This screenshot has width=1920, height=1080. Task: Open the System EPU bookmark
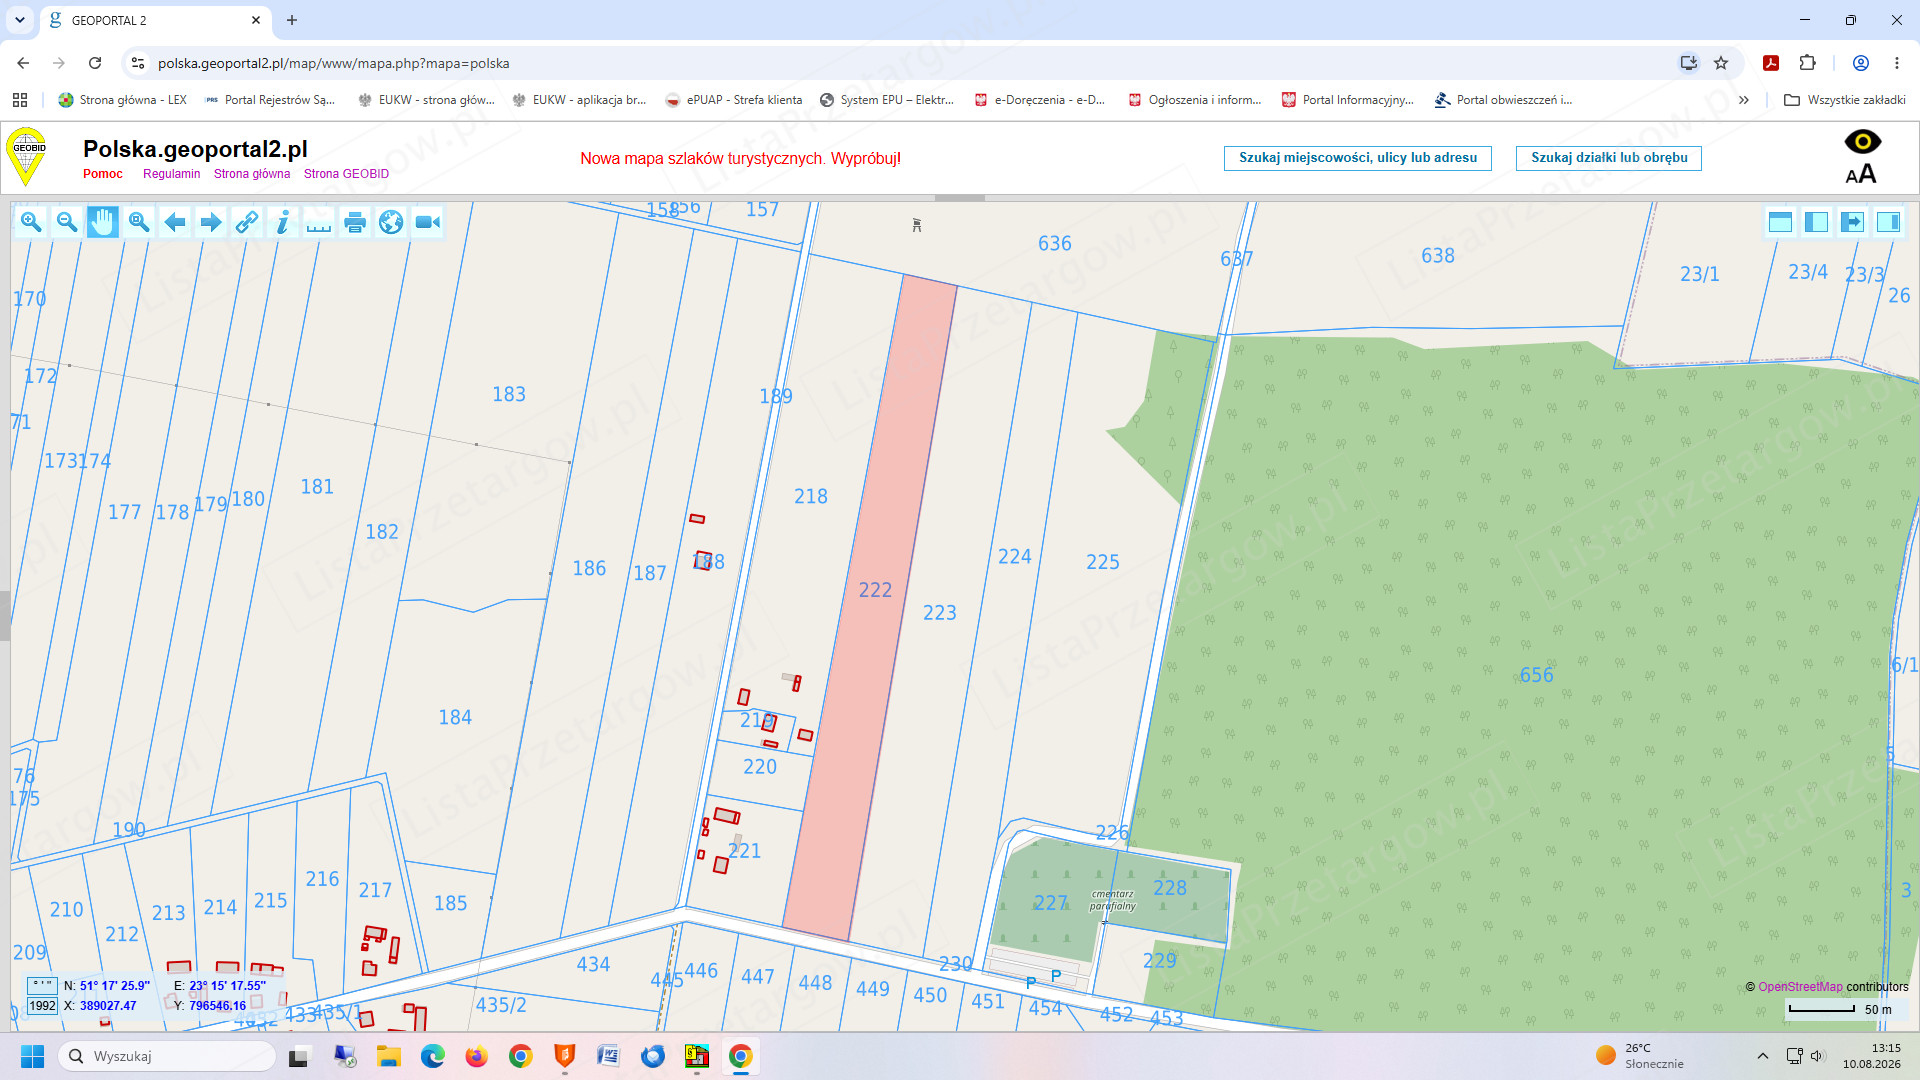[887, 100]
